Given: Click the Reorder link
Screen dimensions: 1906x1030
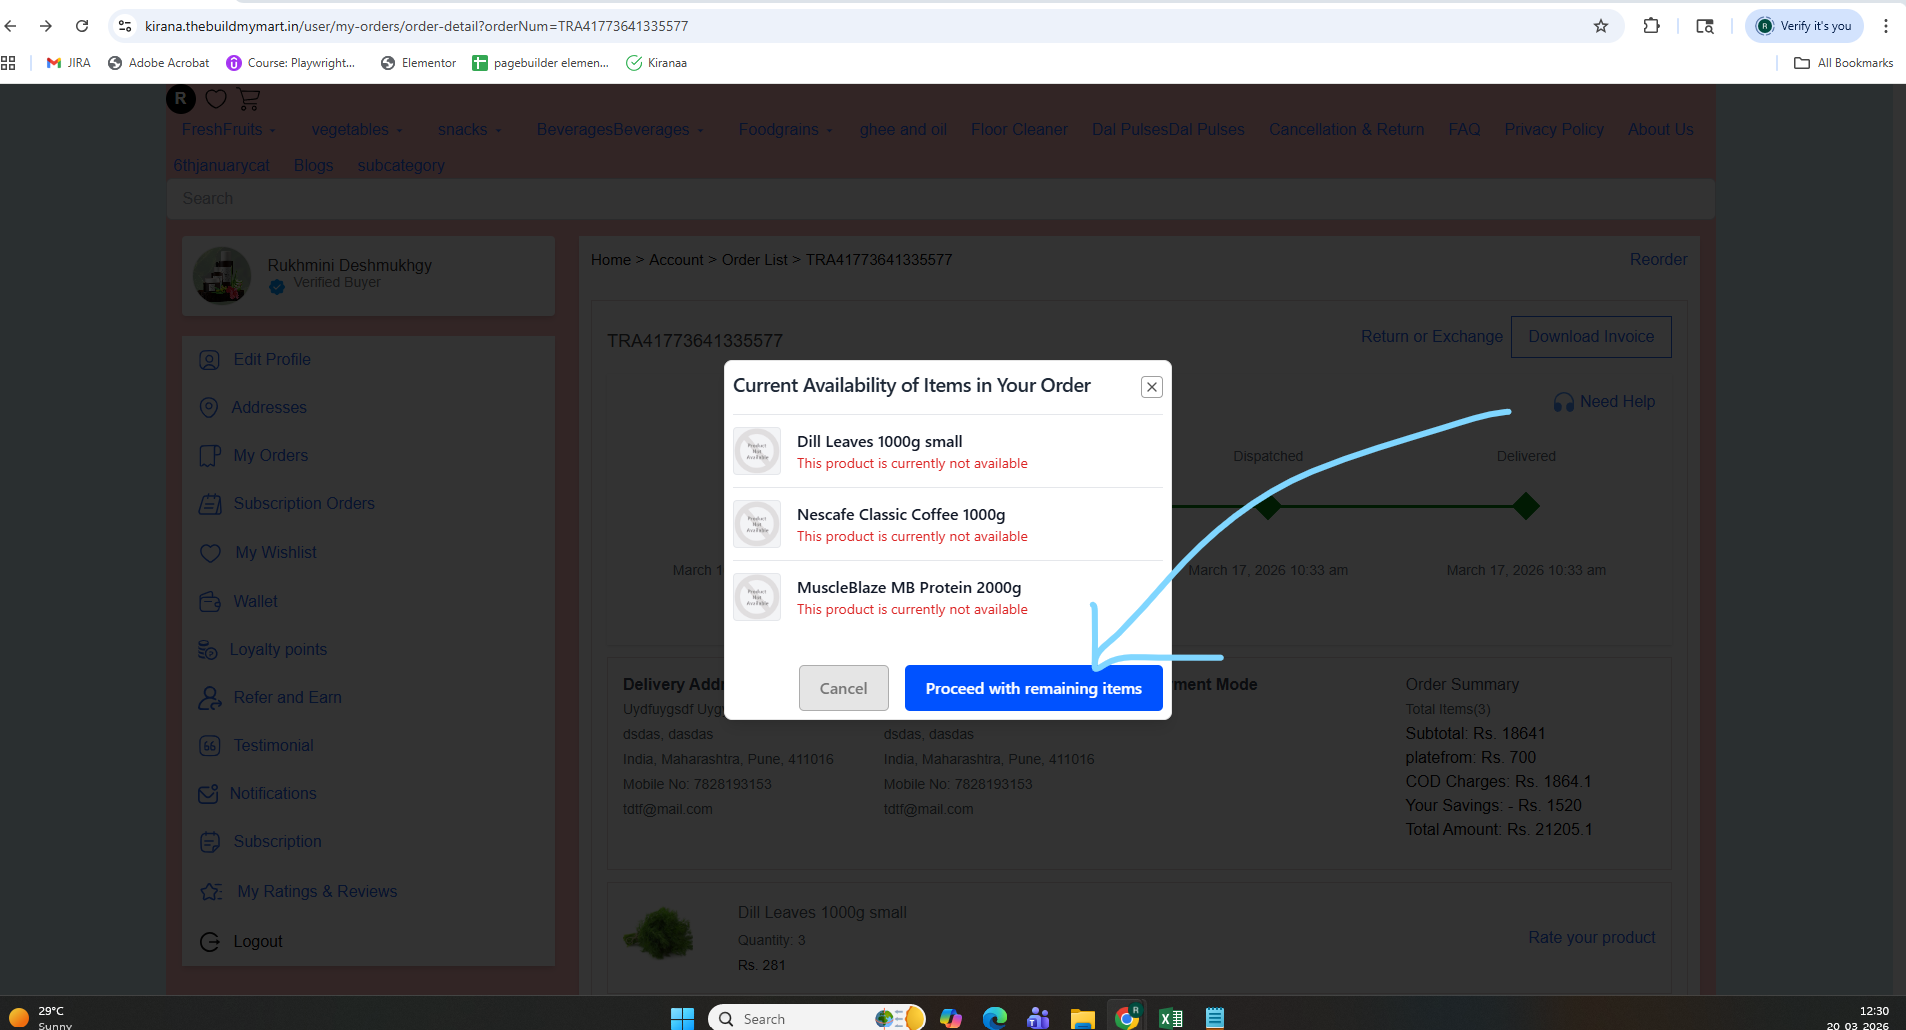Looking at the screenshot, I should point(1658,260).
